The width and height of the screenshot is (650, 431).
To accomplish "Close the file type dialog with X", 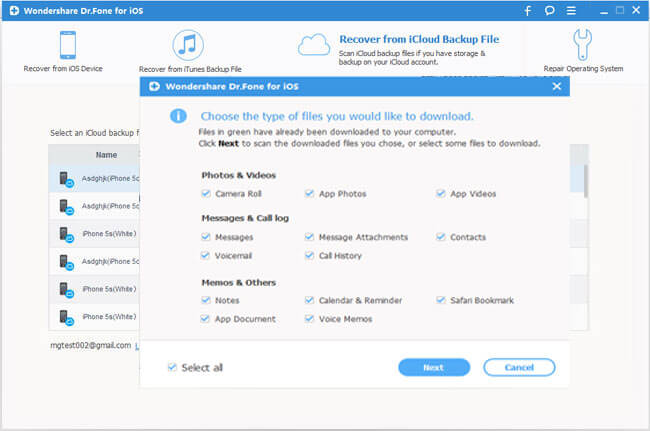I will (557, 86).
